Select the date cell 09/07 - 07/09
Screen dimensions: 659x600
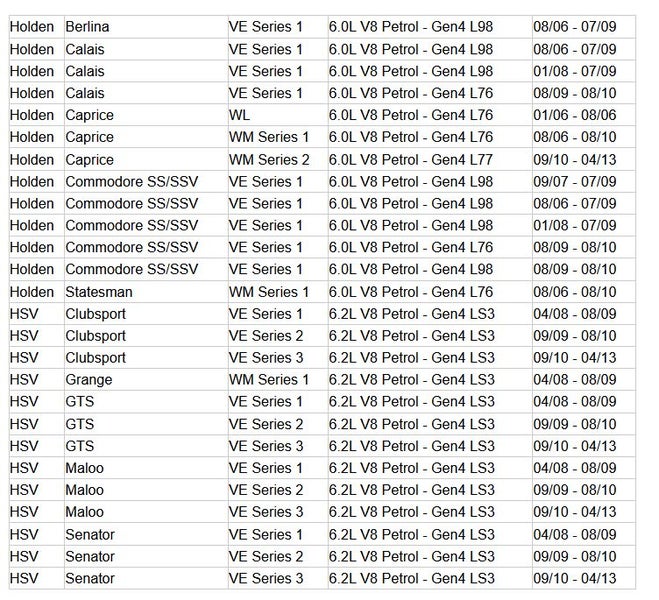(574, 181)
